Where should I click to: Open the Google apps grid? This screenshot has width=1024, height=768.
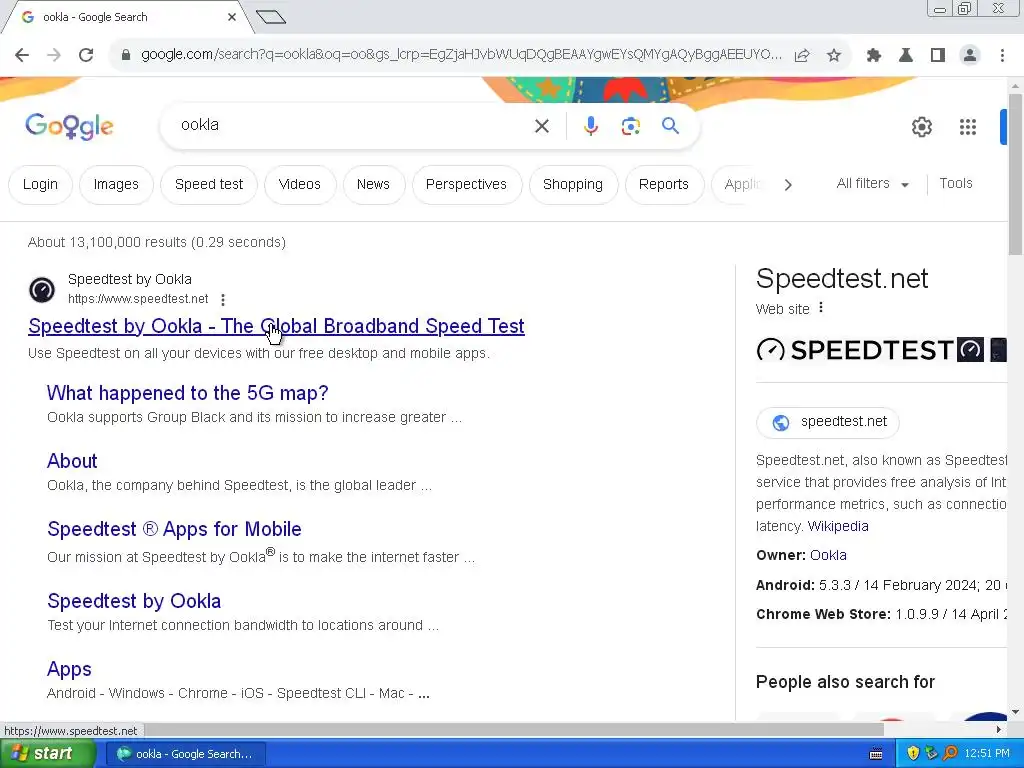968,127
